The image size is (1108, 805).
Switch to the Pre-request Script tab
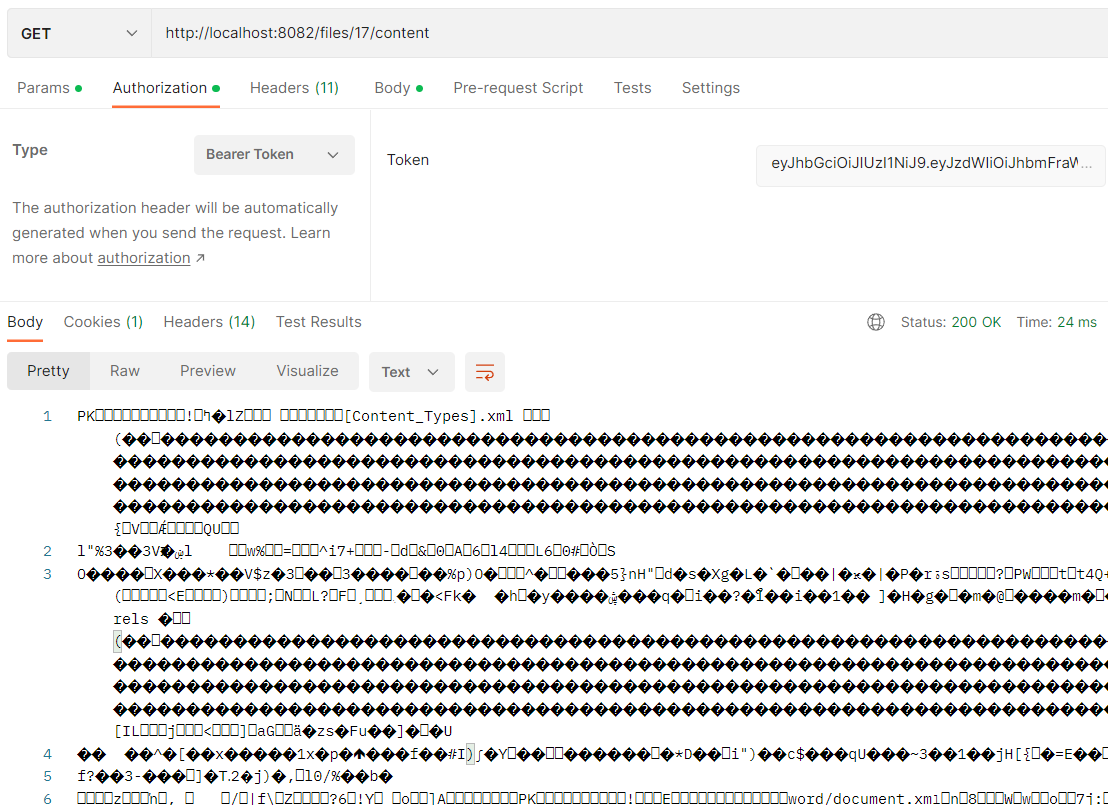(518, 88)
